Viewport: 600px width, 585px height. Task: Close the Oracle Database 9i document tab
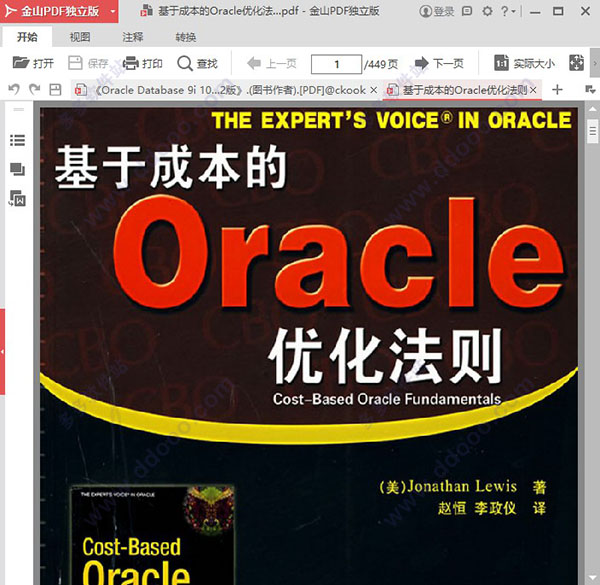pos(374,90)
